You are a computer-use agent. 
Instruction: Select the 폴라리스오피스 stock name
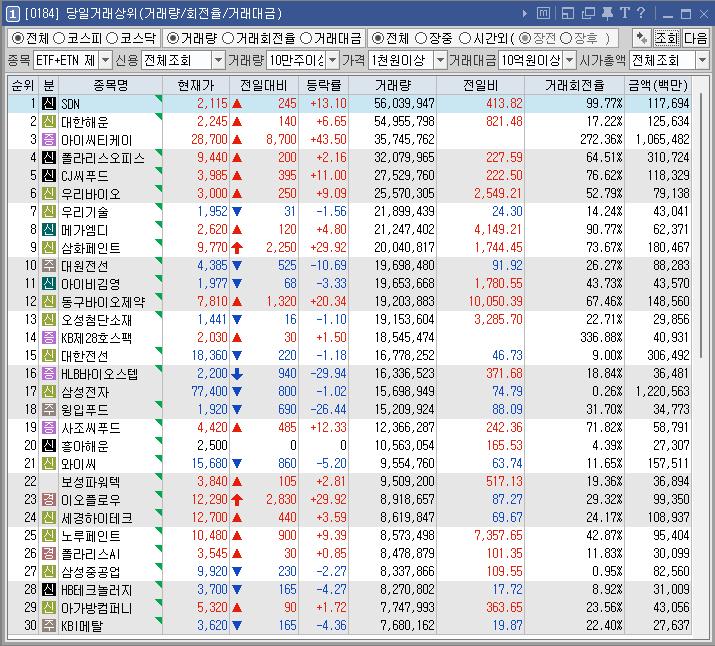click(103, 158)
